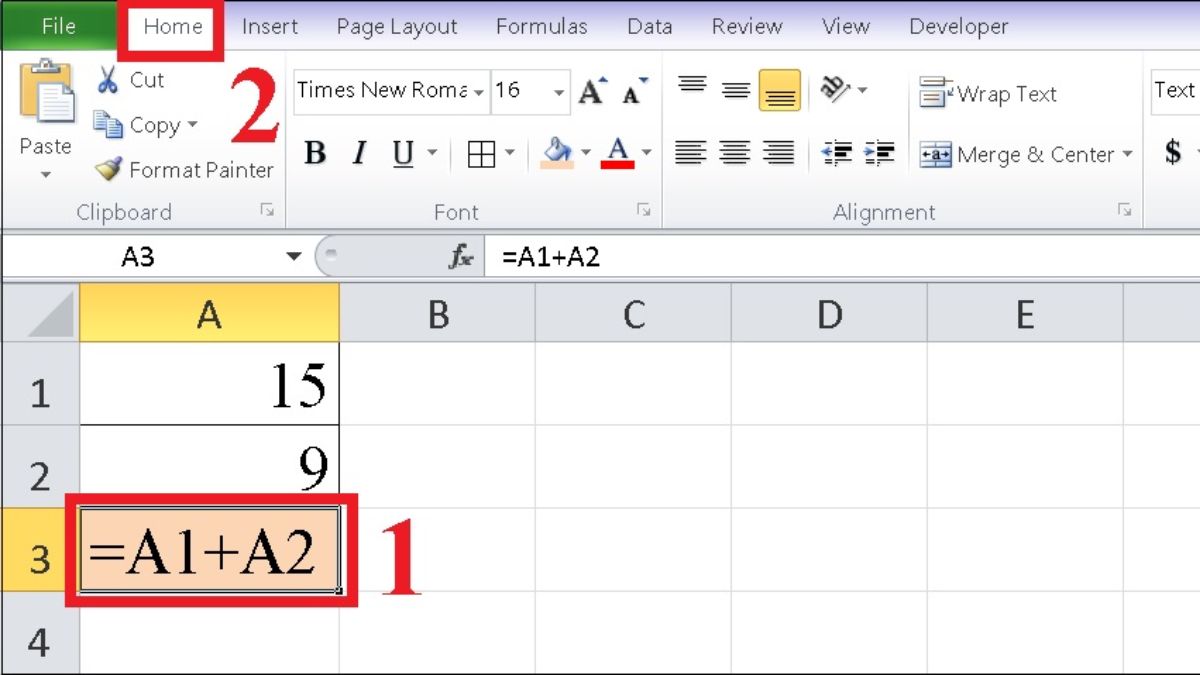
Task: Activate the Format Painter brush
Action: point(108,170)
